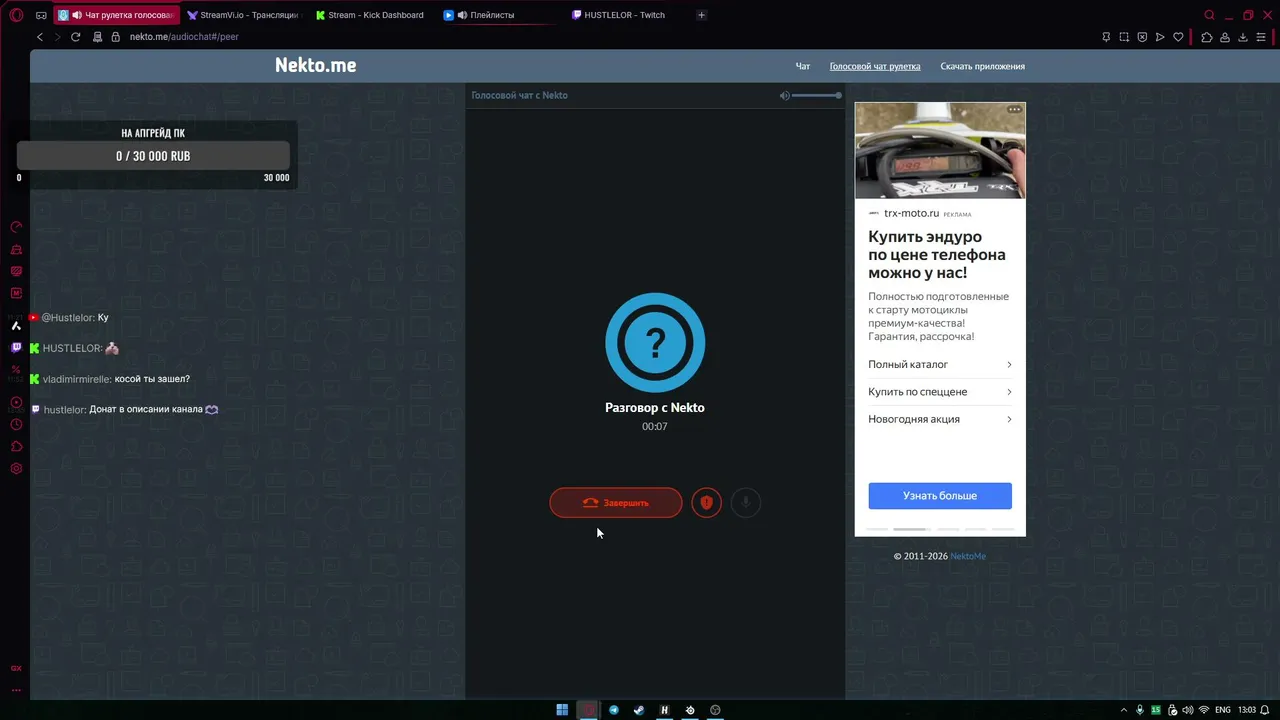Open the Голосовой чат рулетка page
1280x720 pixels.
[x=875, y=66]
